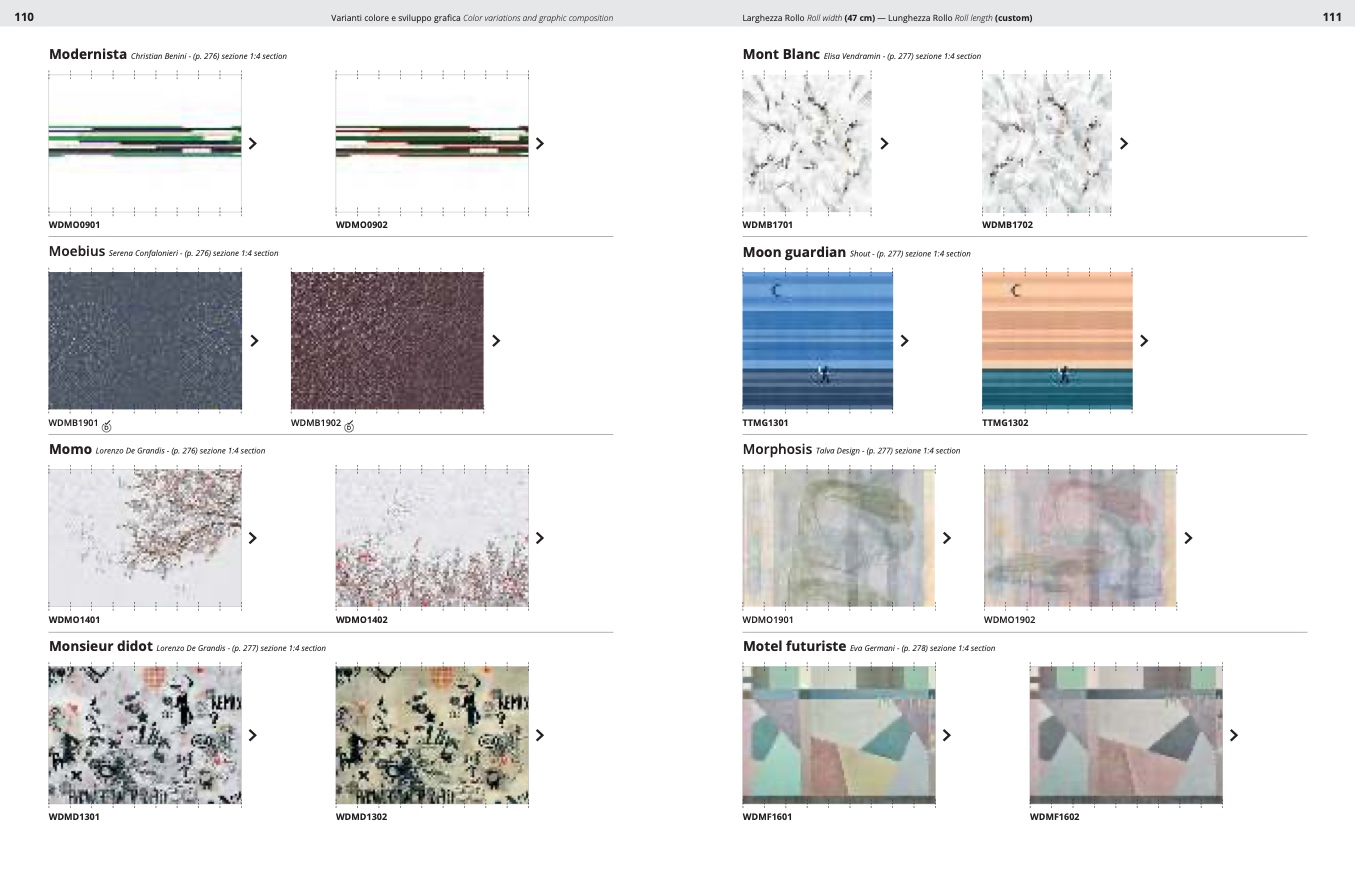Select the Mont Blanc WDMB1702 thumbnail
The height and width of the screenshot is (878, 1355).
click(1046, 143)
